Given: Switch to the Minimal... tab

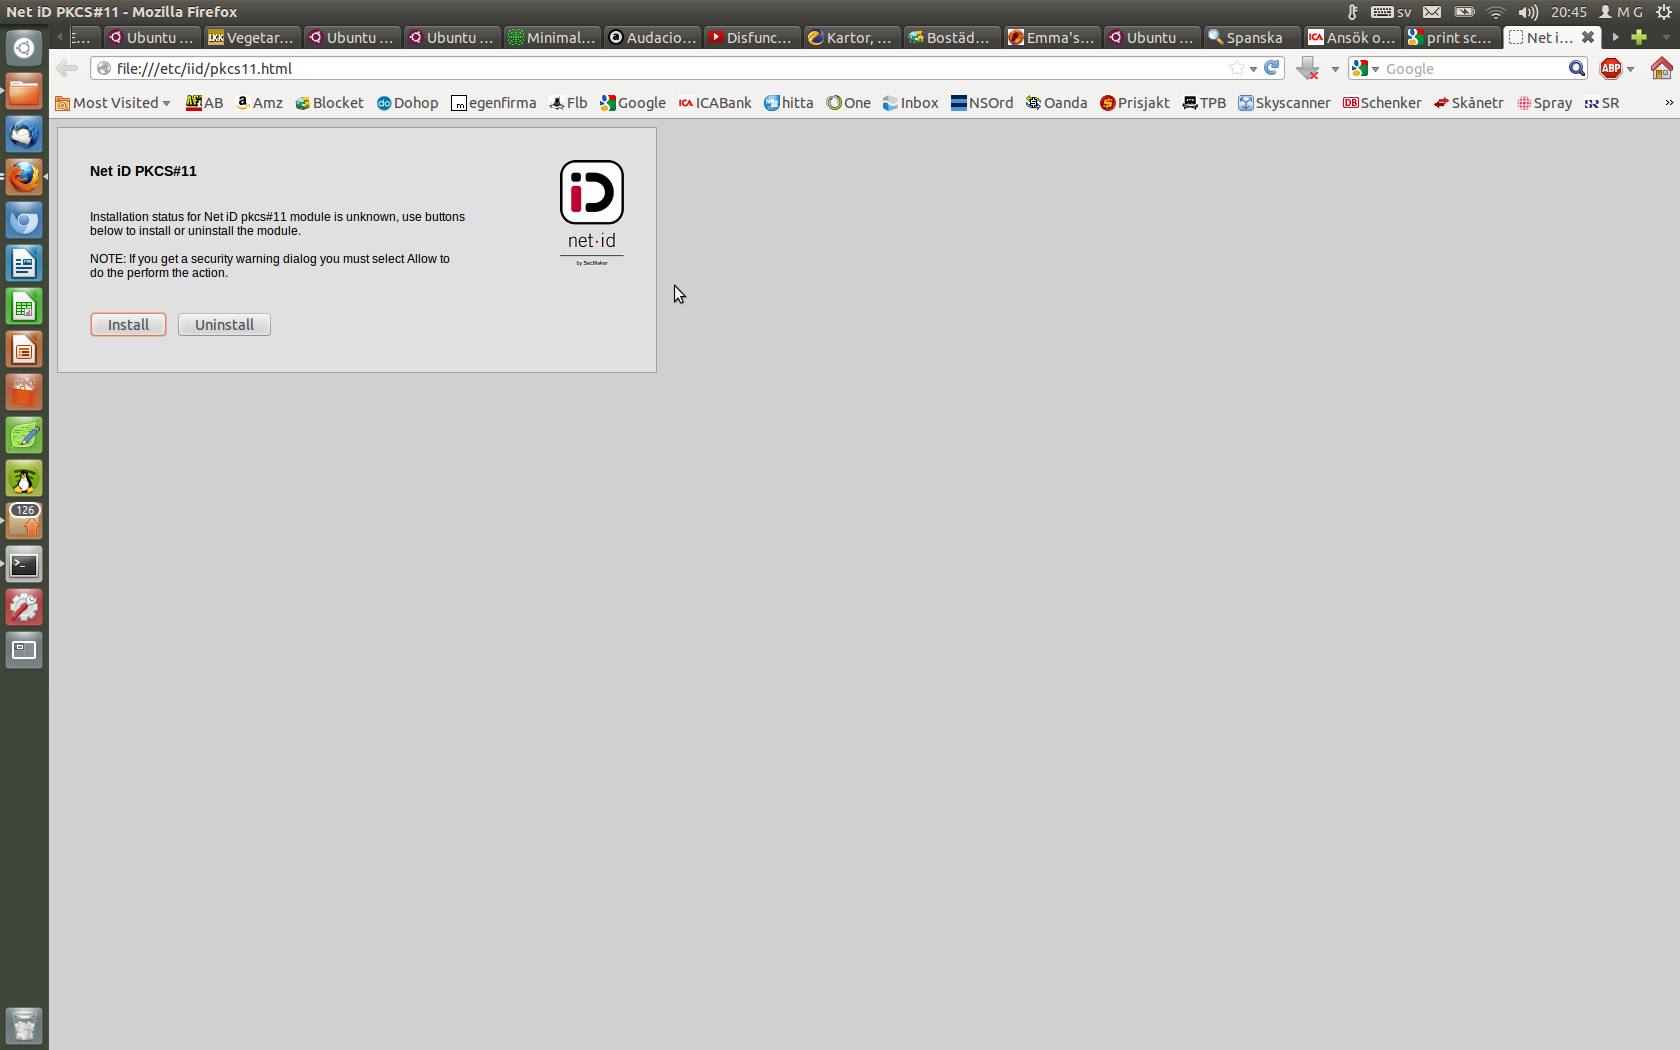Looking at the screenshot, I should pos(552,37).
